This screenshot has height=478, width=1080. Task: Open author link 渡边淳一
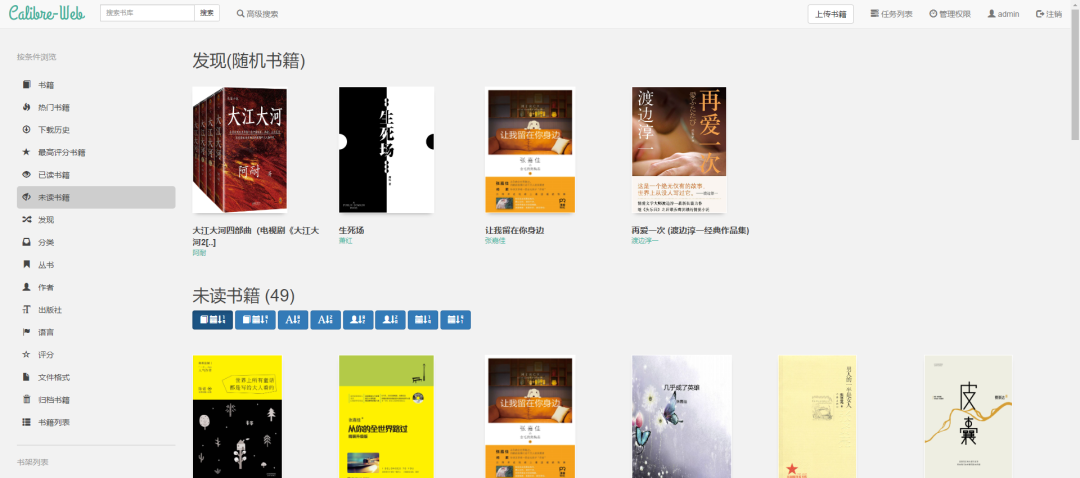click(645, 240)
